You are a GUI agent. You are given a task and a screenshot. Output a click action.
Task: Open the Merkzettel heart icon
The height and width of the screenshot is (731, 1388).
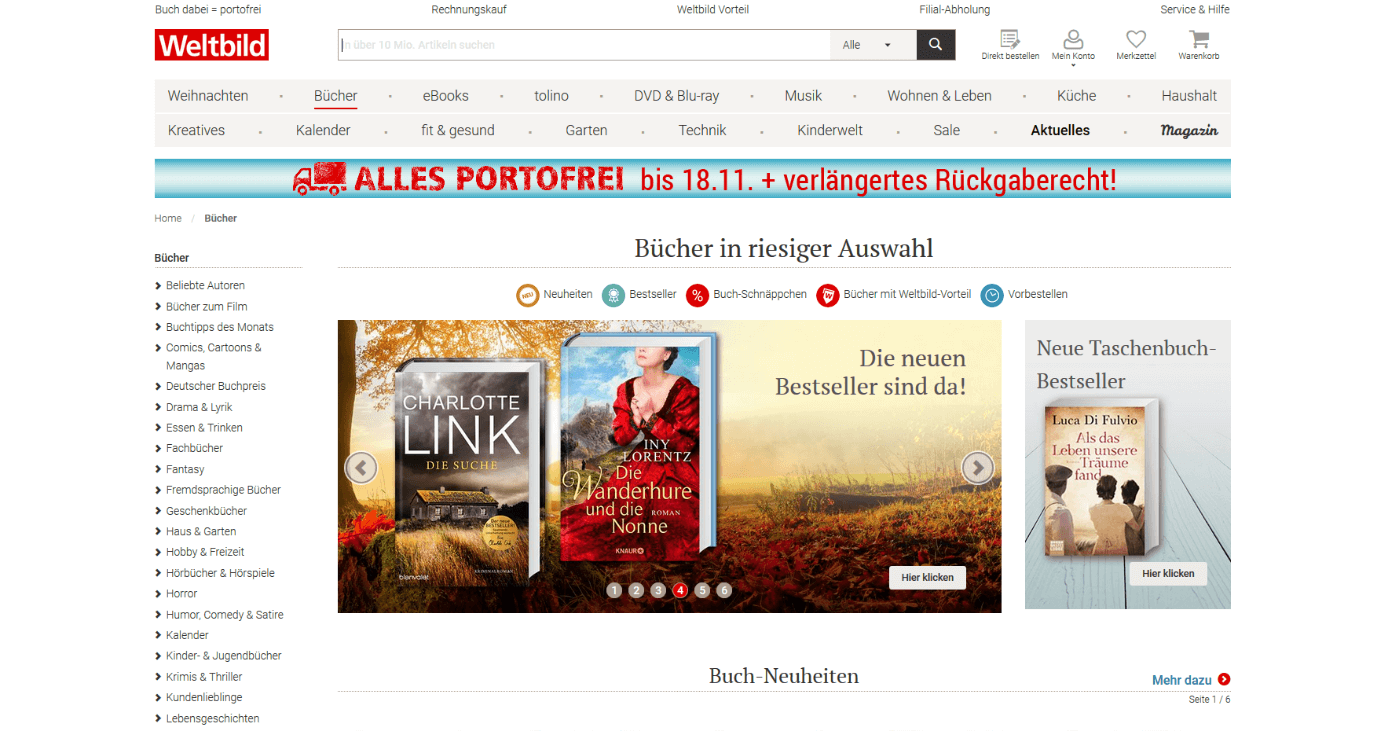(1136, 40)
